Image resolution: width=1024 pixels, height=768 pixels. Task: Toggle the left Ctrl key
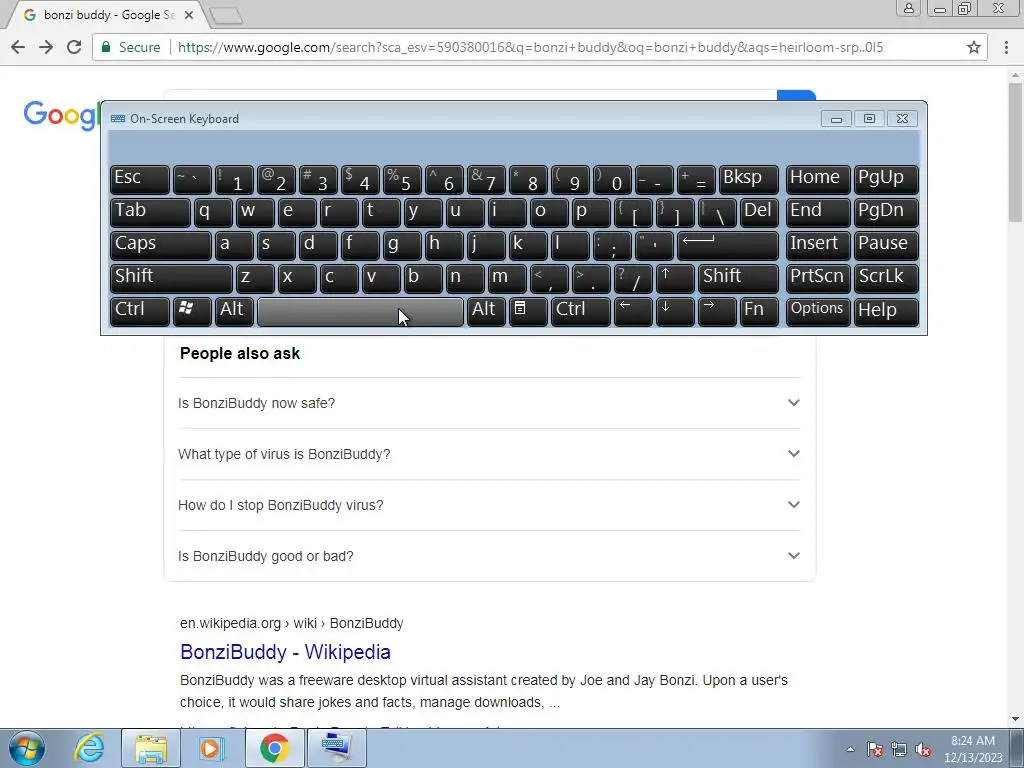pos(140,311)
